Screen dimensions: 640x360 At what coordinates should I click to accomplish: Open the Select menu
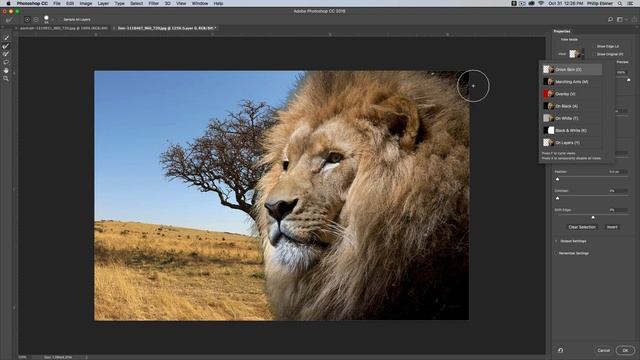[x=136, y=3]
